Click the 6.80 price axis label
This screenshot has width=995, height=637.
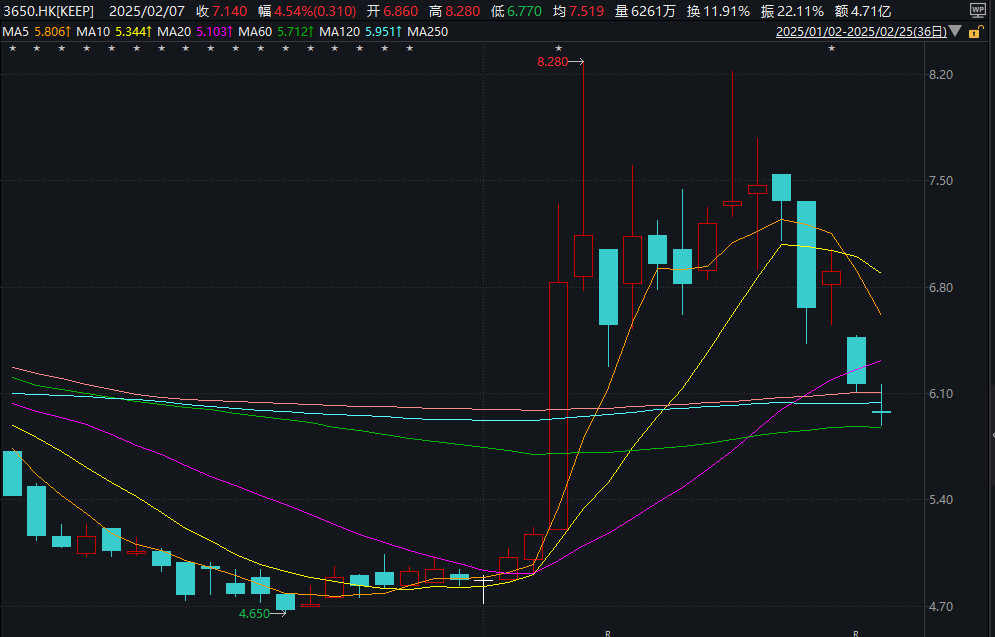click(940, 287)
